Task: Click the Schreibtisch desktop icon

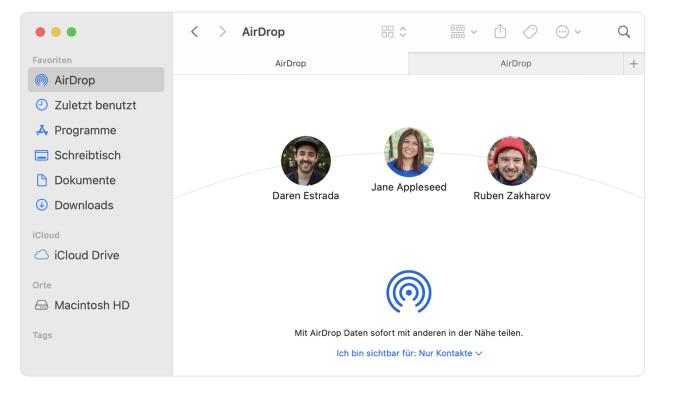Action: [x=42, y=155]
